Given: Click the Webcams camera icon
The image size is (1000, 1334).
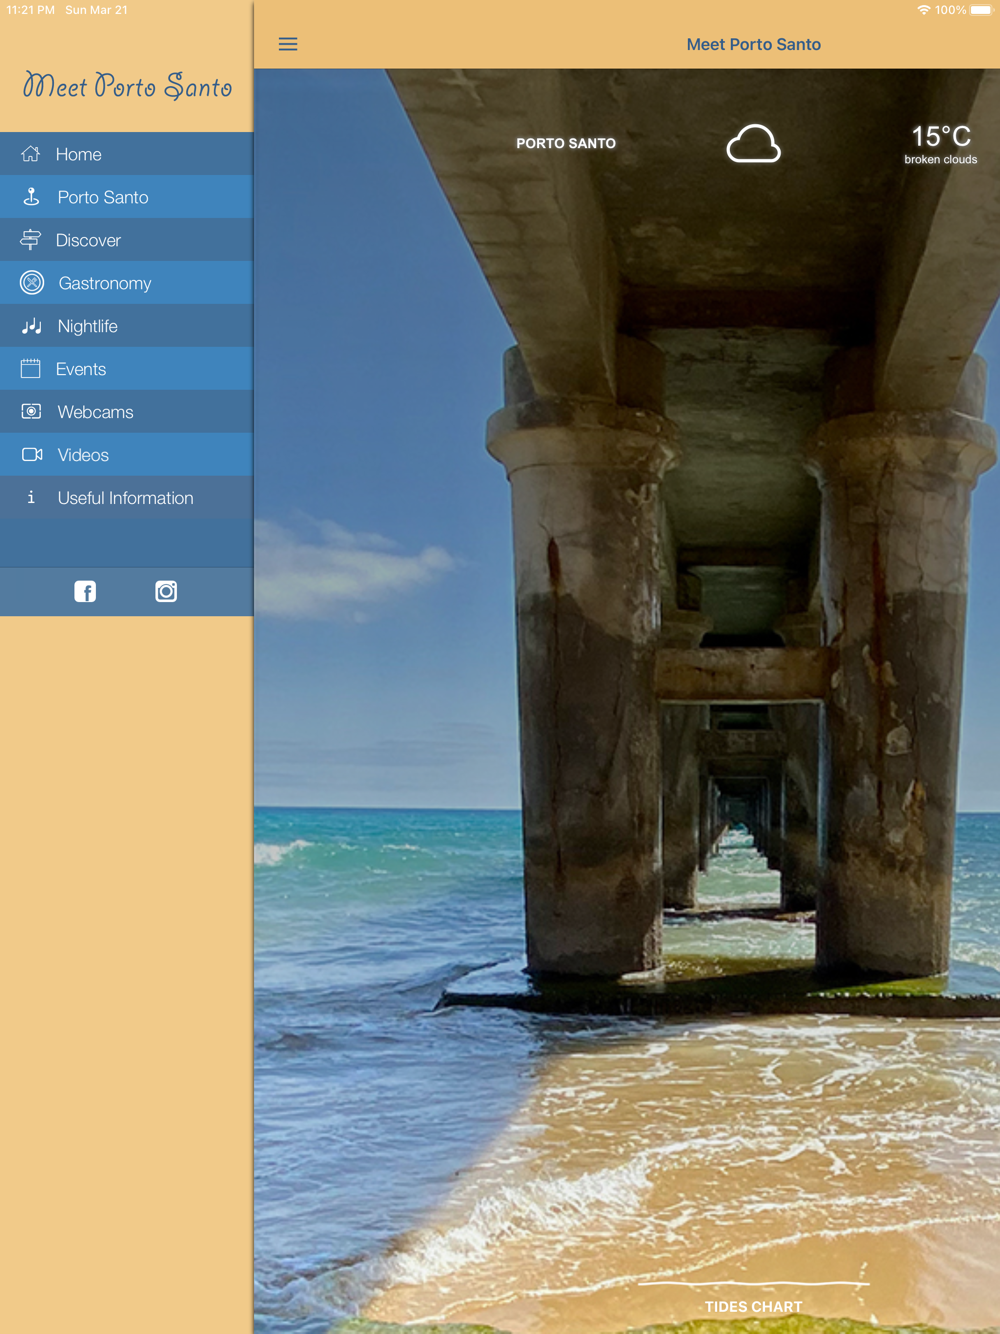Looking at the screenshot, I should click(32, 412).
